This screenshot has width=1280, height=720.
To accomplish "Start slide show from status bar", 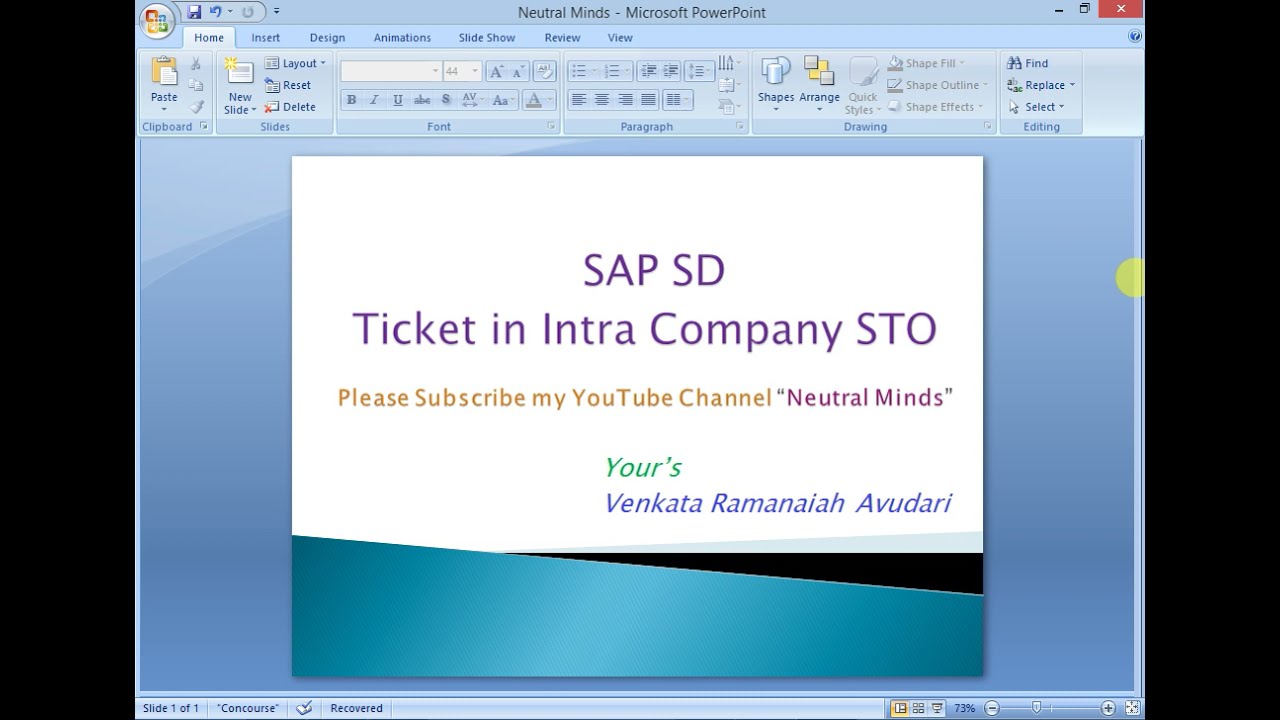I will point(935,708).
